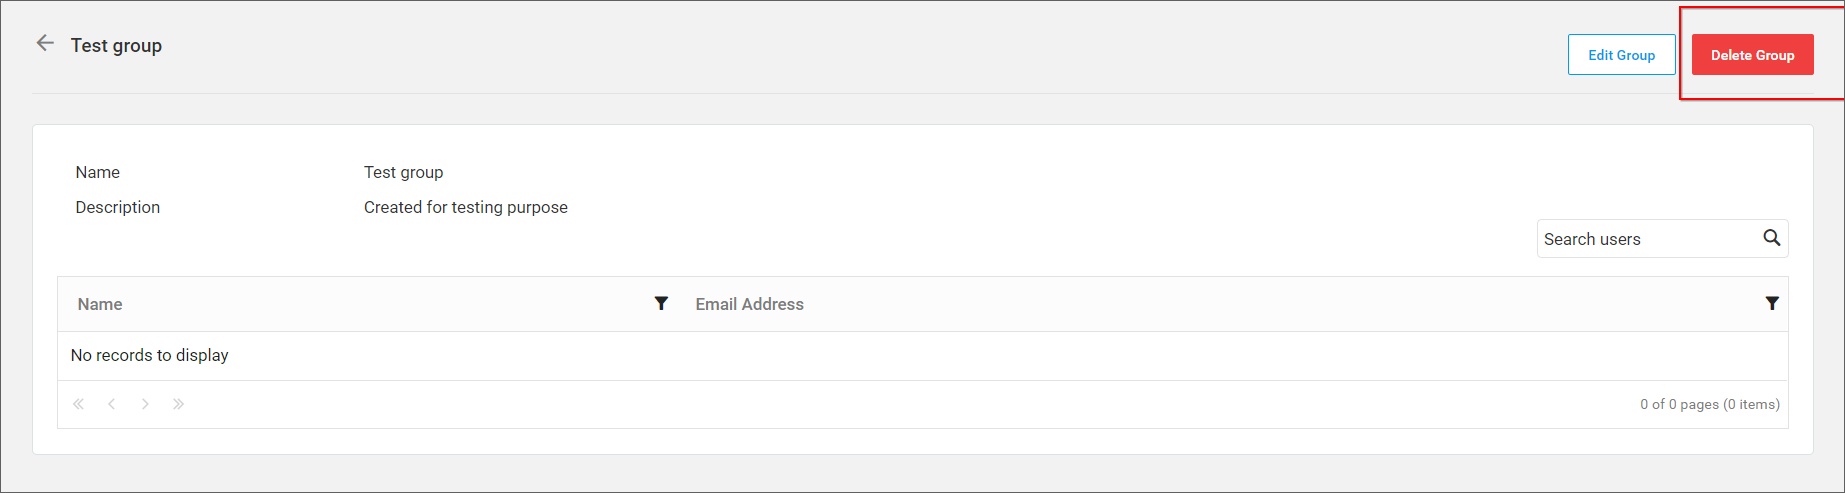This screenshot has height=493, width=1845.
Task: Focus the Search users input field
Action: point(1650,239)
